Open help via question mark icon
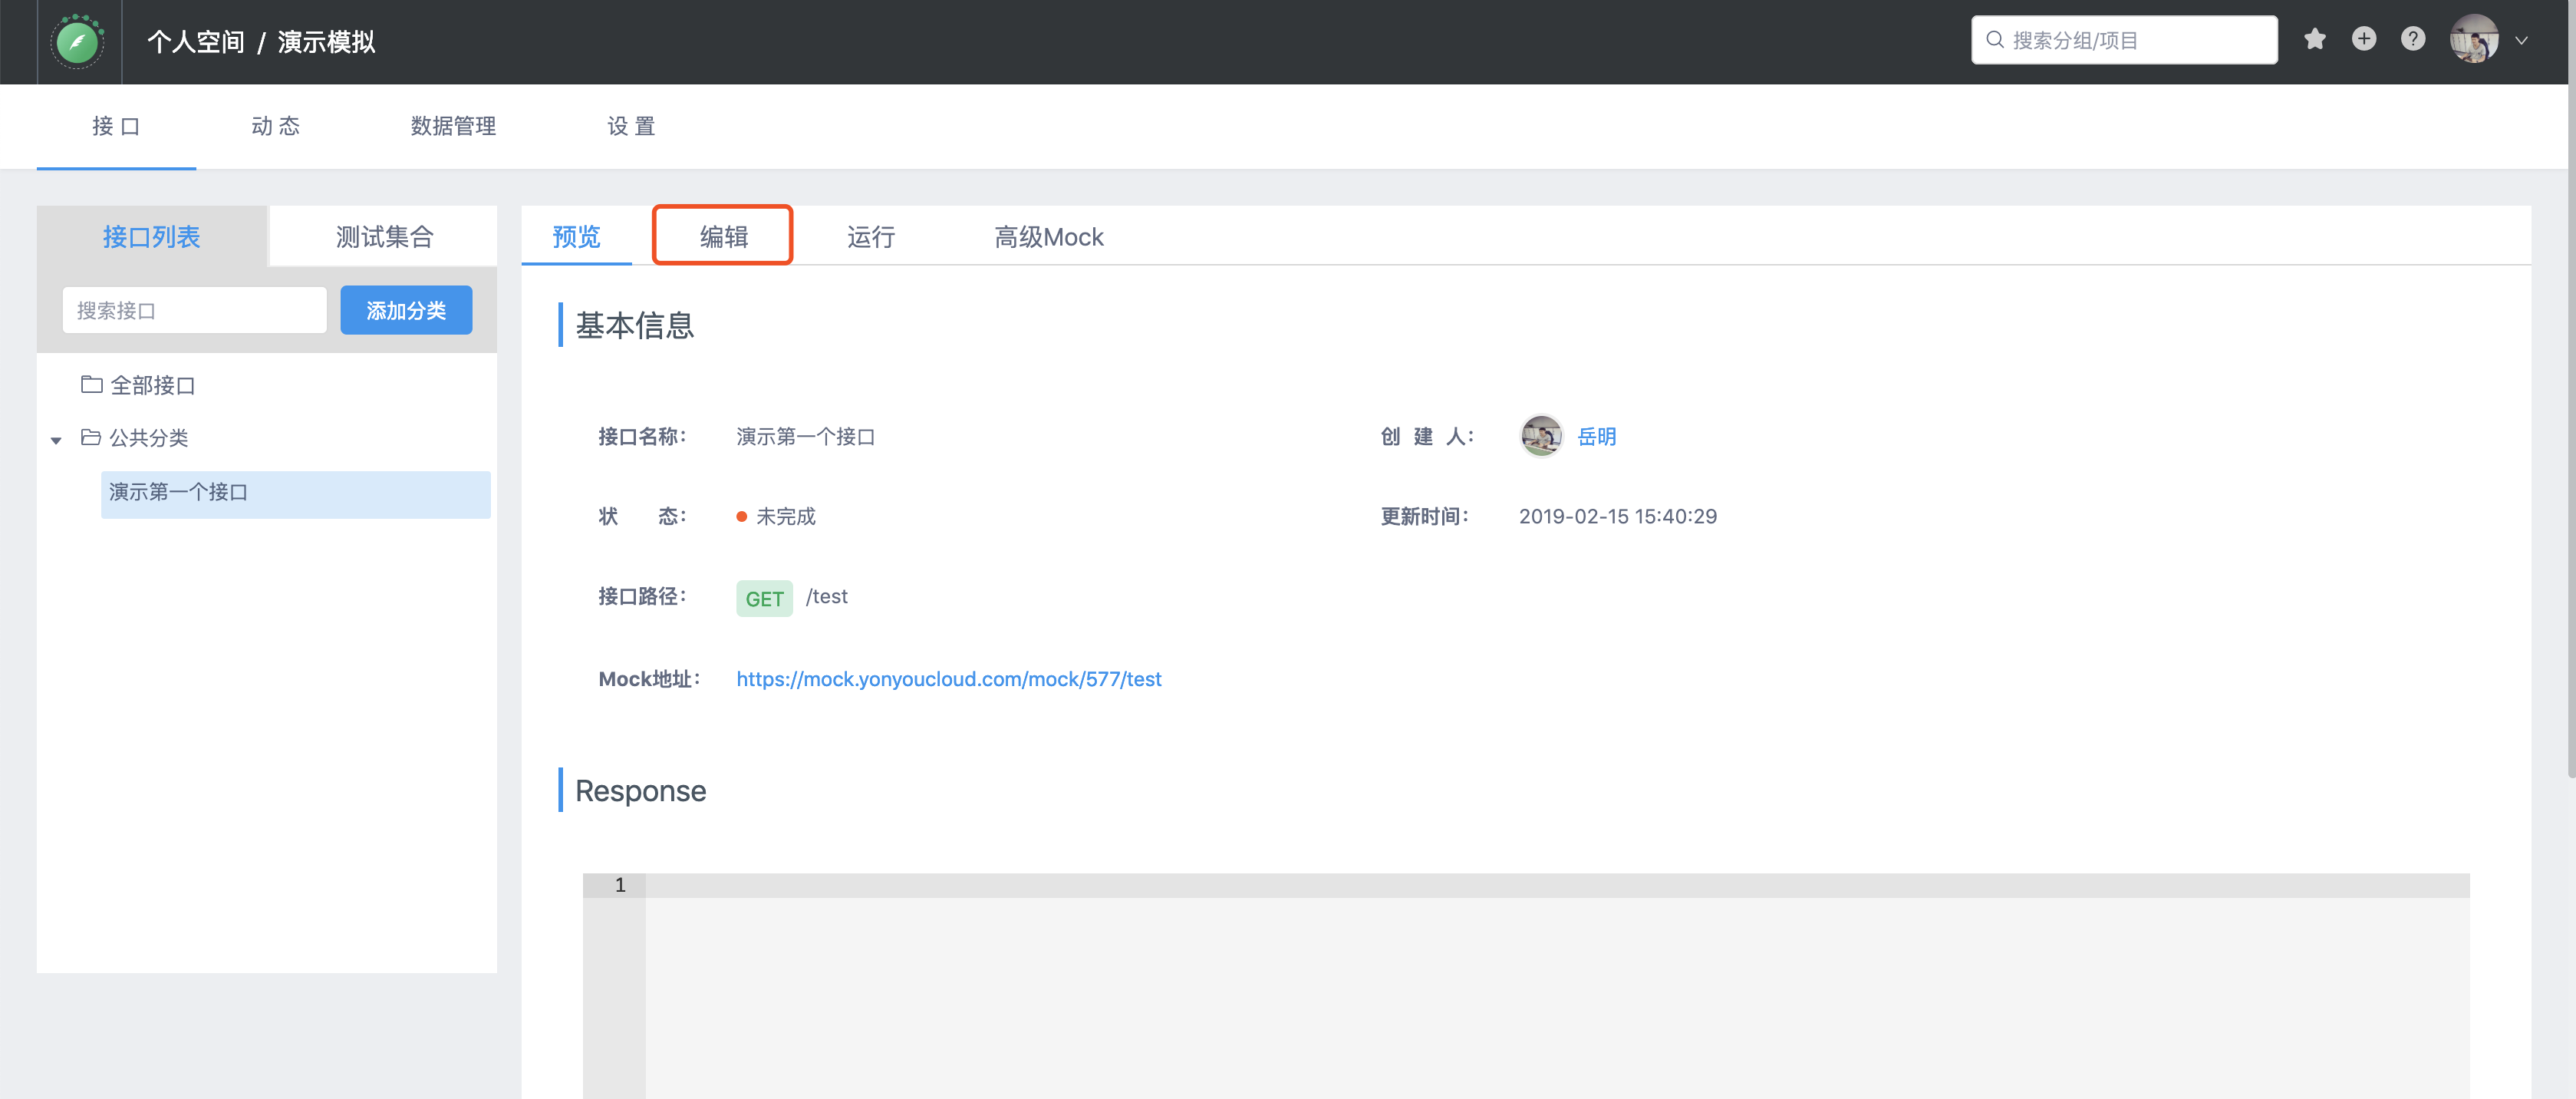 (2412, 40)
